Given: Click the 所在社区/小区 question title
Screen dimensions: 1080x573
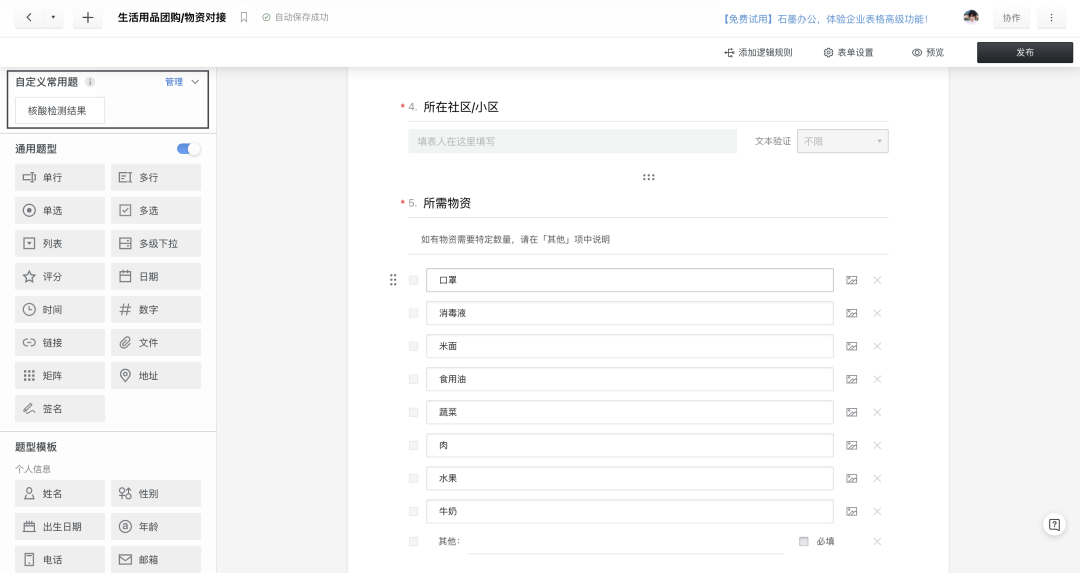Looking at the screenshot, I should [x=461, y=107].
